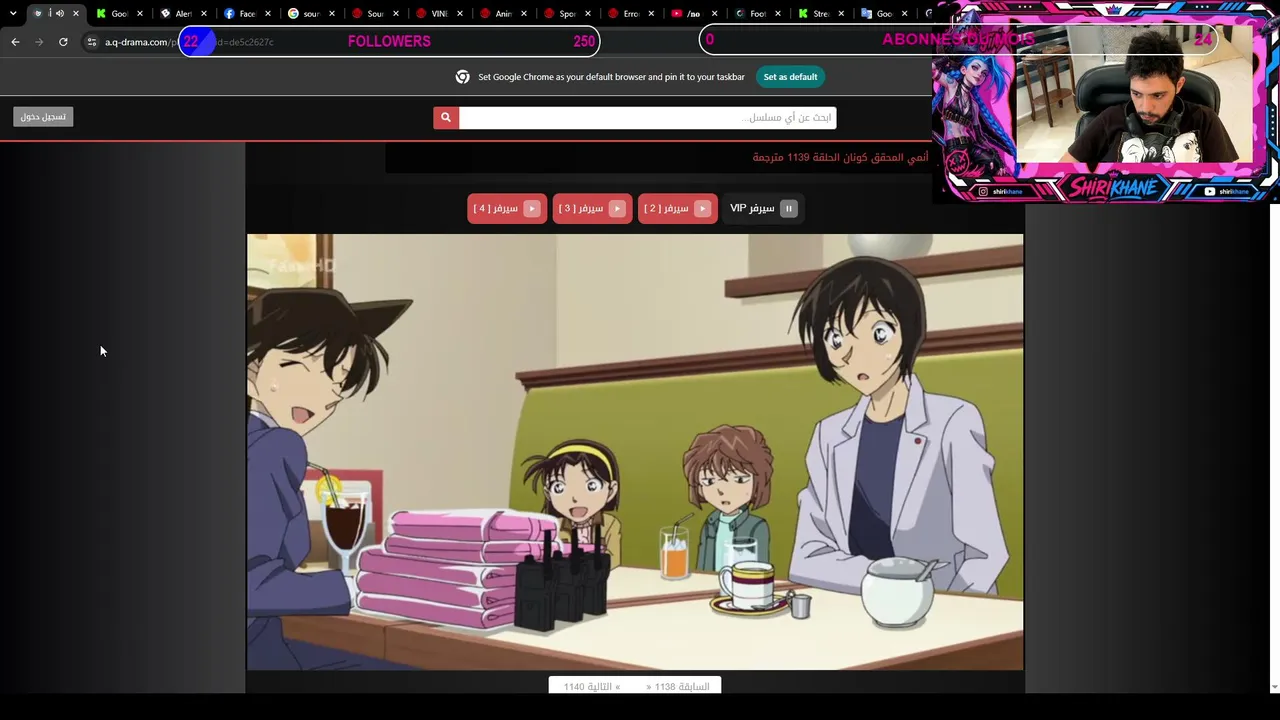Image resolution: width=1280 pixels, height=720 pixels.
Task: Switch to the Google 'sour' tab
Action: pyautogui.click(x=310, y=13)
